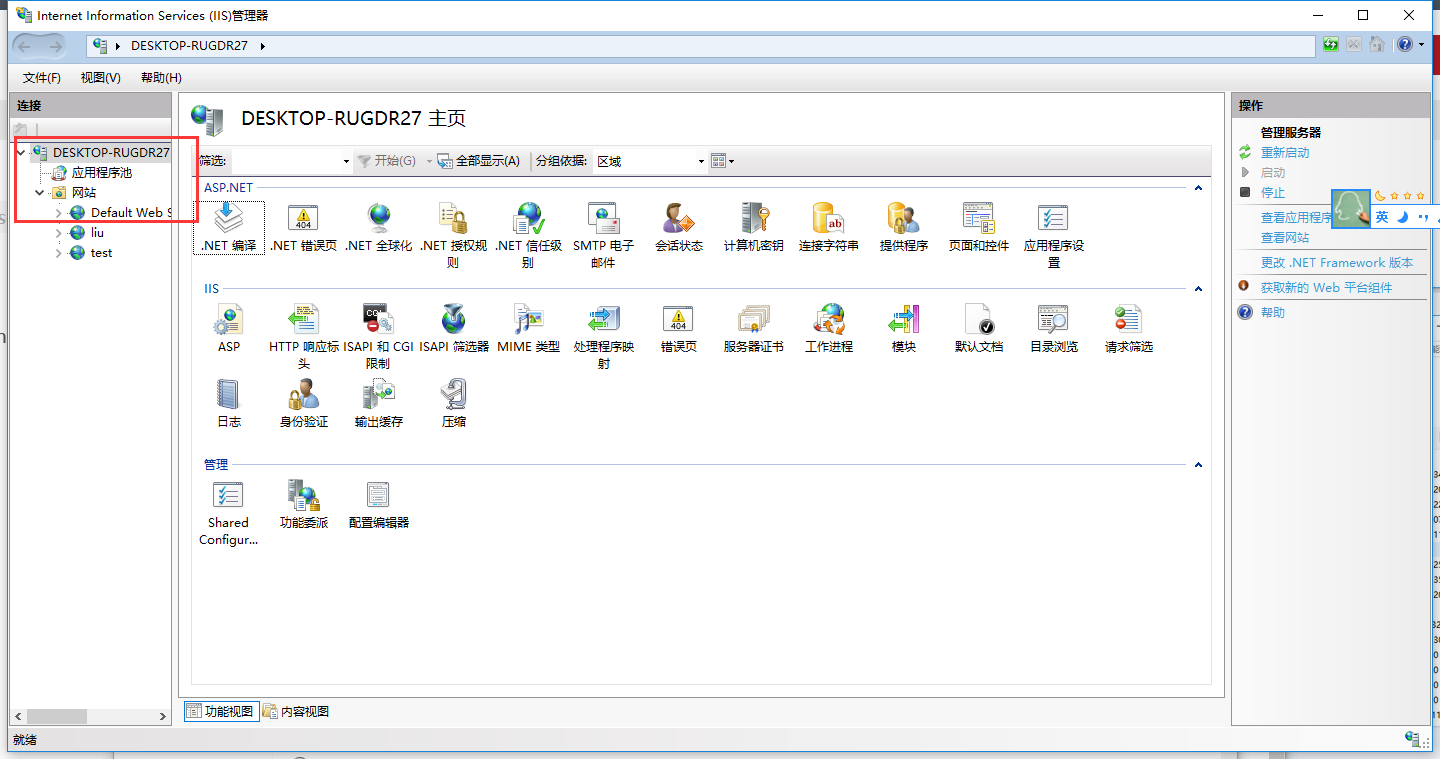This screenshot has width=1440, height=759.
Task: Open the ISAPI 和 CGI 限制 feature
Action: pyautogui.click(x=379, y=336)
